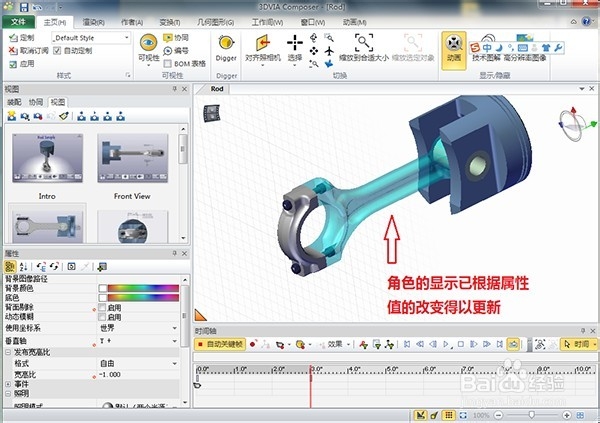Viewport: 600px width, 423px height.
Task: Click the 协同 visibility button
Action: click(176, 38)
